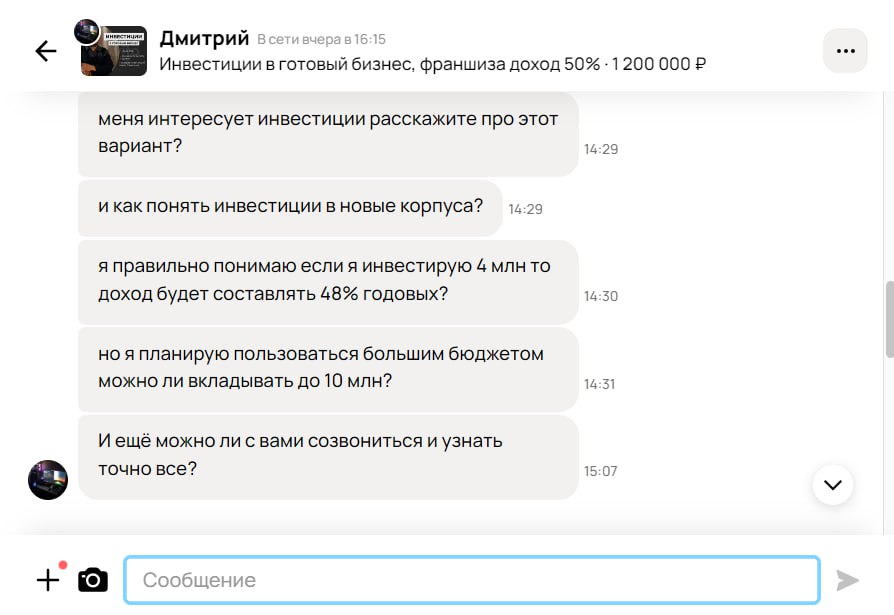Select message 'меня интересует инвестиции'
894x615 pixels.
click(328, 135)
